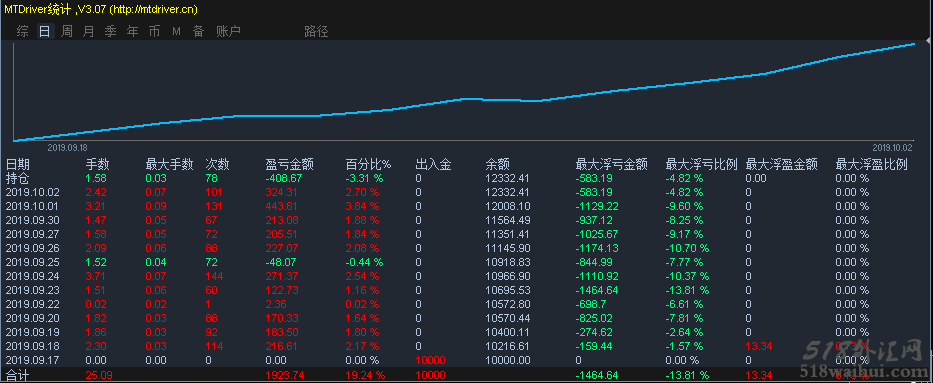
Task: Click the -408.67 open position loss
Action: coord(284,178)
